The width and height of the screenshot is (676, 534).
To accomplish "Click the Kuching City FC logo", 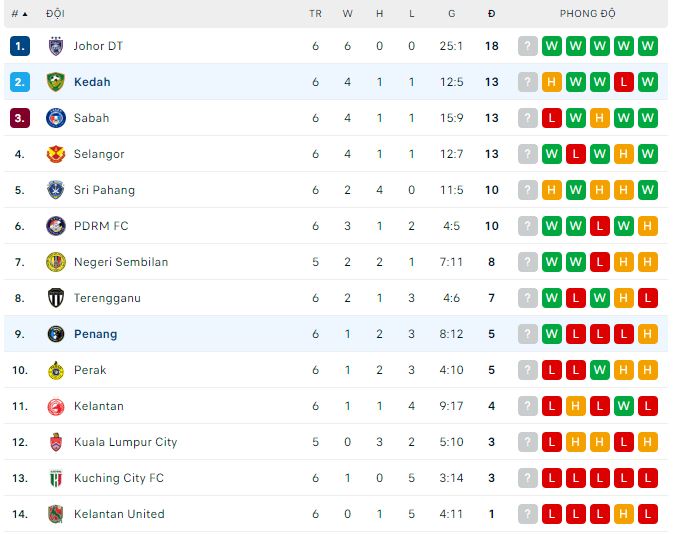I will pos(55,478).
